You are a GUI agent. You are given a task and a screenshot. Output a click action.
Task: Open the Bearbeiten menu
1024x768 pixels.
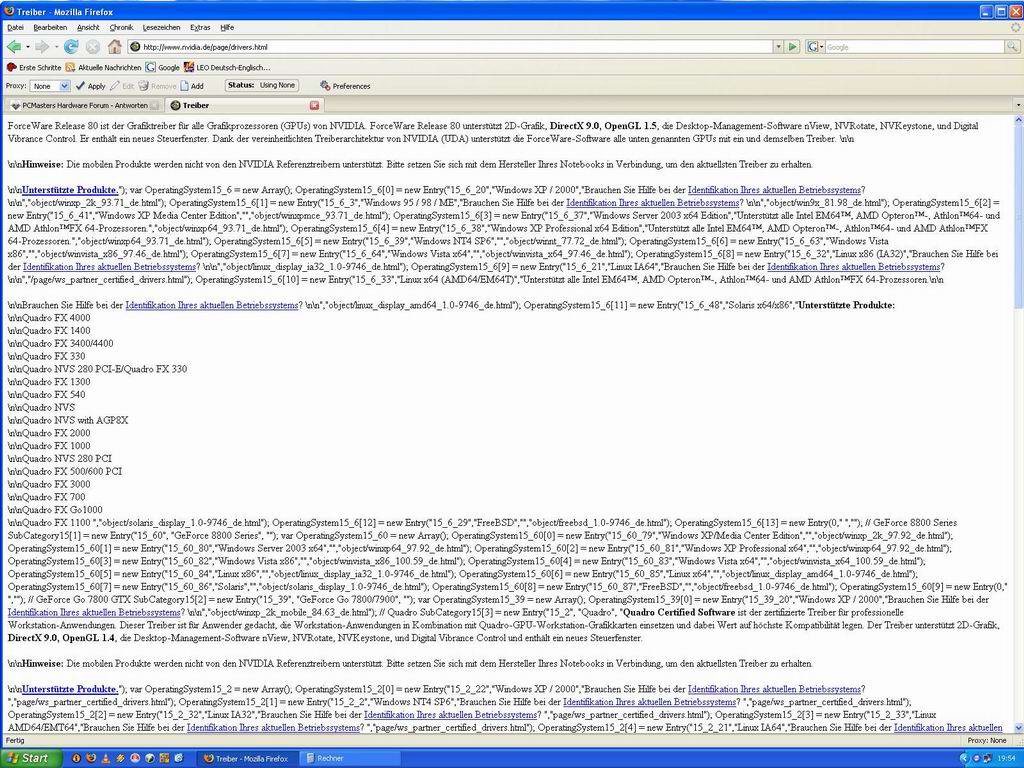(x=50, y=27)
